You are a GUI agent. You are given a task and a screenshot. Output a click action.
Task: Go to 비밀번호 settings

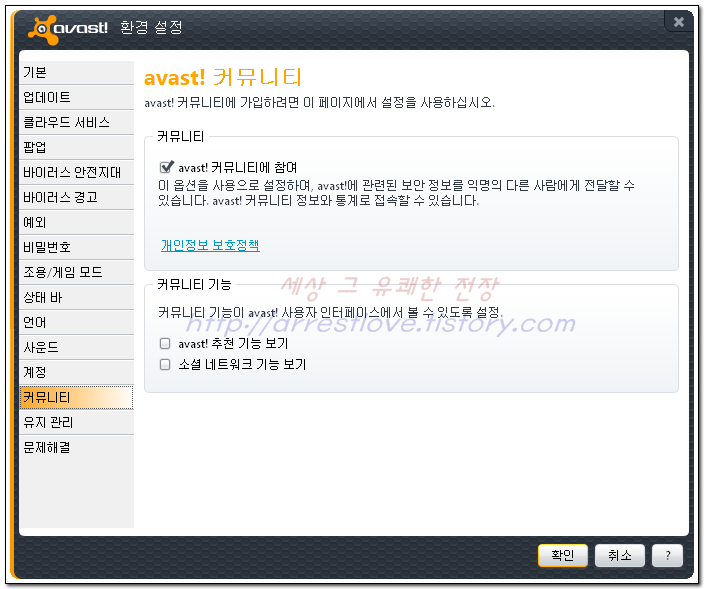click(x=76, y=247)
